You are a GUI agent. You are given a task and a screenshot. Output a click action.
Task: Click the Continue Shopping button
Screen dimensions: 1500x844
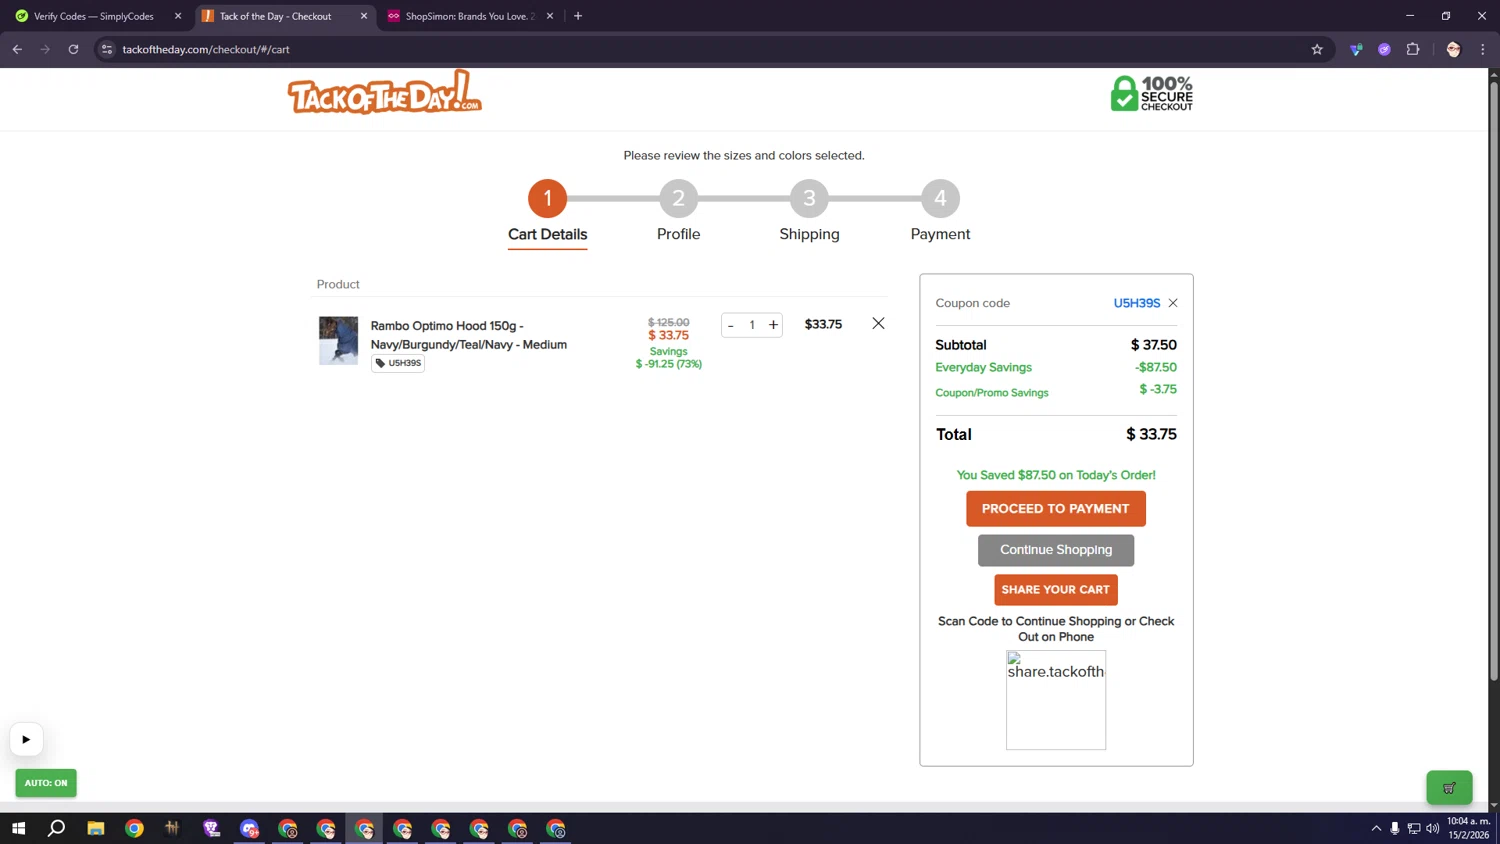(1055, 550)
